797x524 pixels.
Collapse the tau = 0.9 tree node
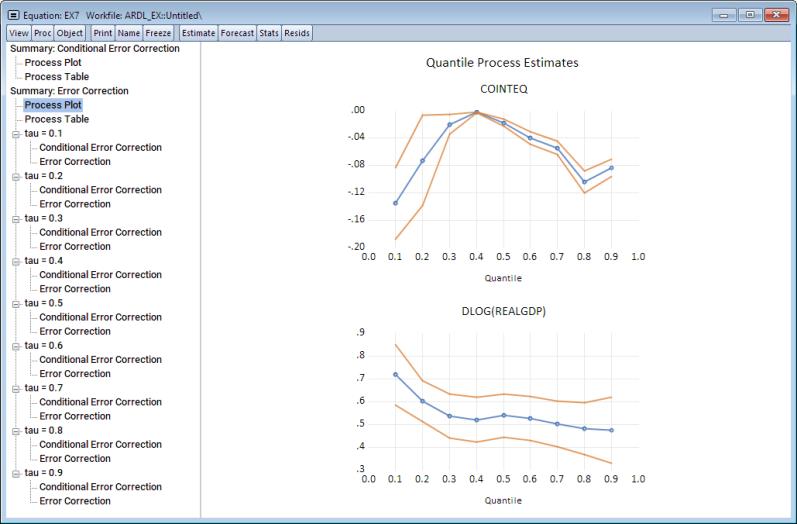coord(15,473)
